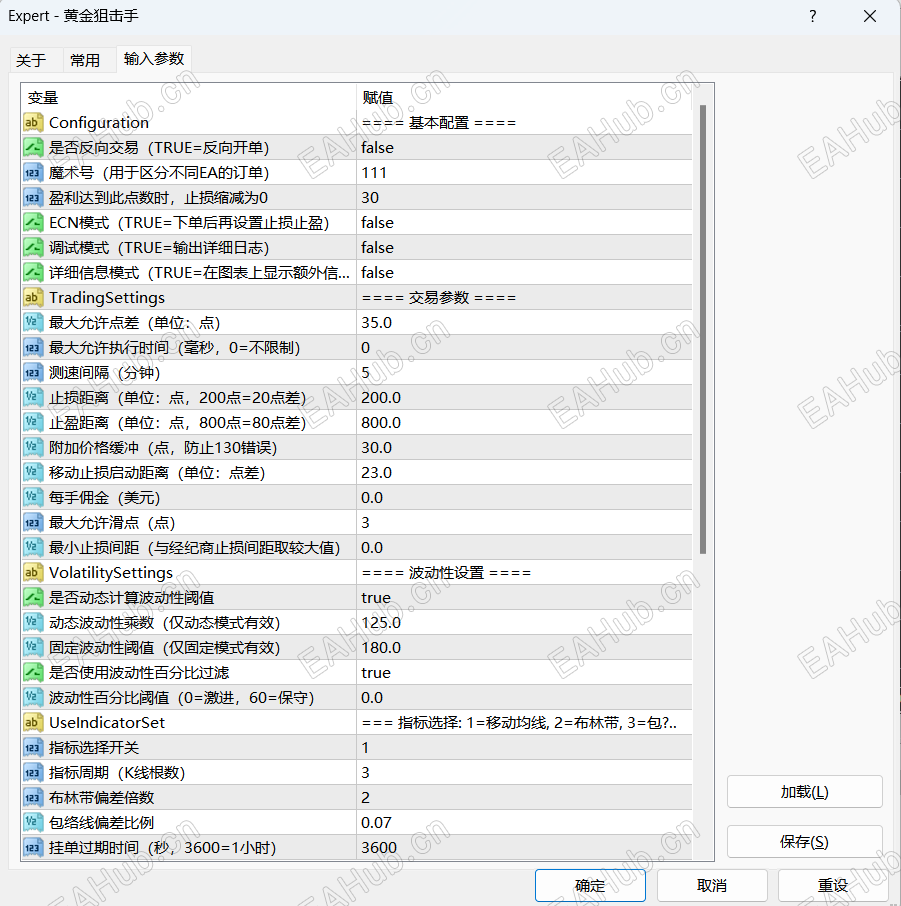Image resolution: width=901 pixels, height=906 pixels.
Task: Click the 挂单过期时间 integer icon
Action: click(x=33, y=847)
